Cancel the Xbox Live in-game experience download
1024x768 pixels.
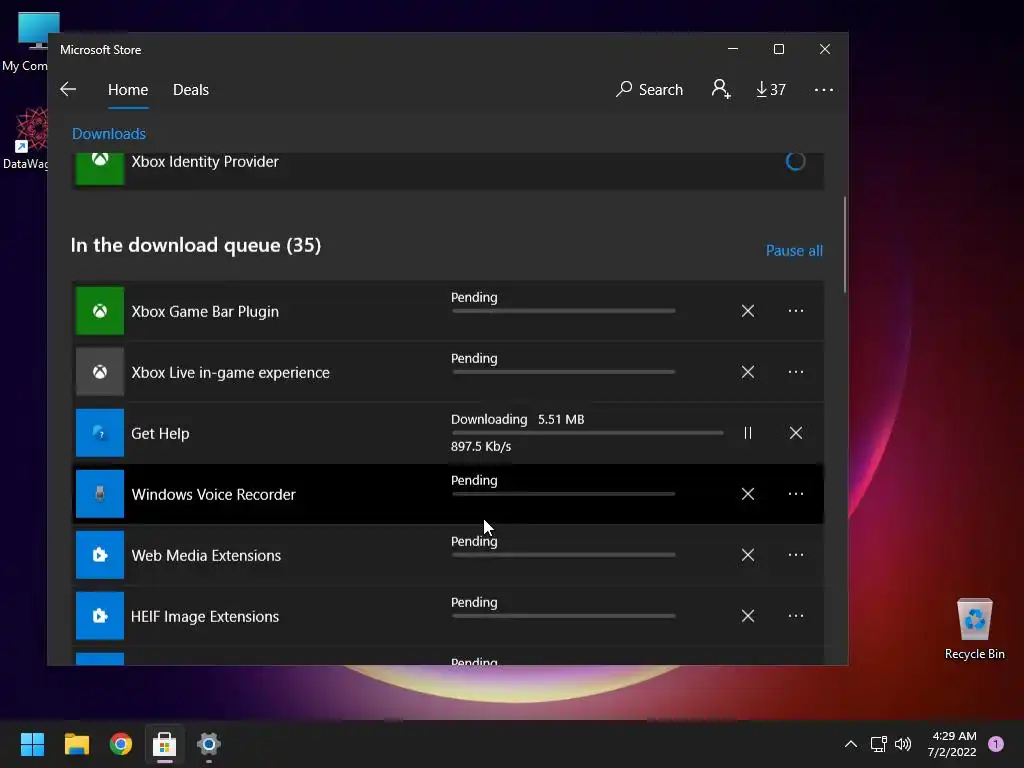click(x=748, y=372)
